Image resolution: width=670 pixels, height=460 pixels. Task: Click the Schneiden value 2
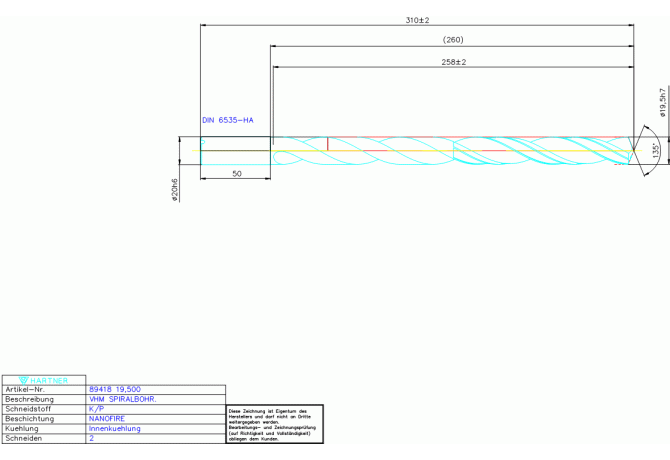[92, 439]
